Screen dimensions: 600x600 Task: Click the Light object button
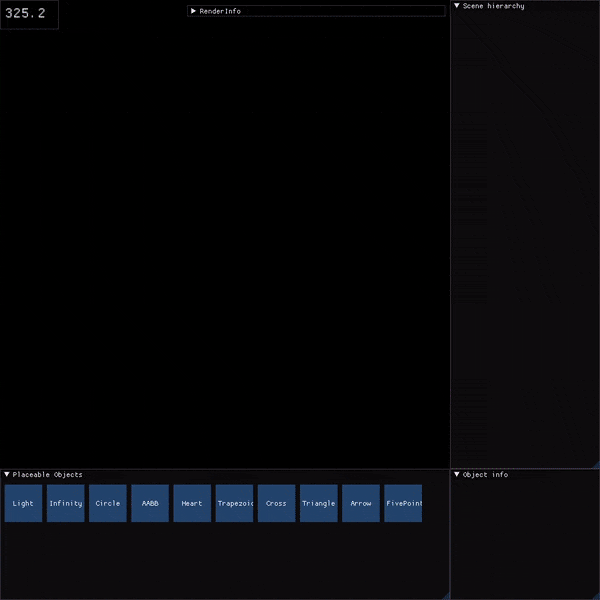tap(23, 503)
